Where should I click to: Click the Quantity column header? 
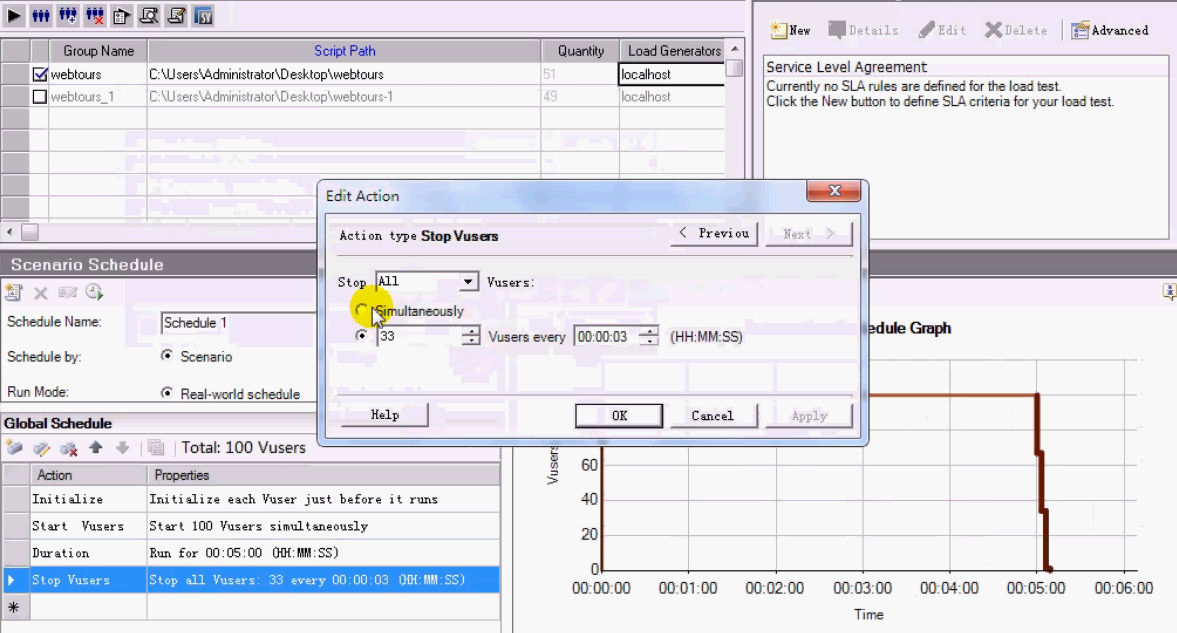point(580,51)
